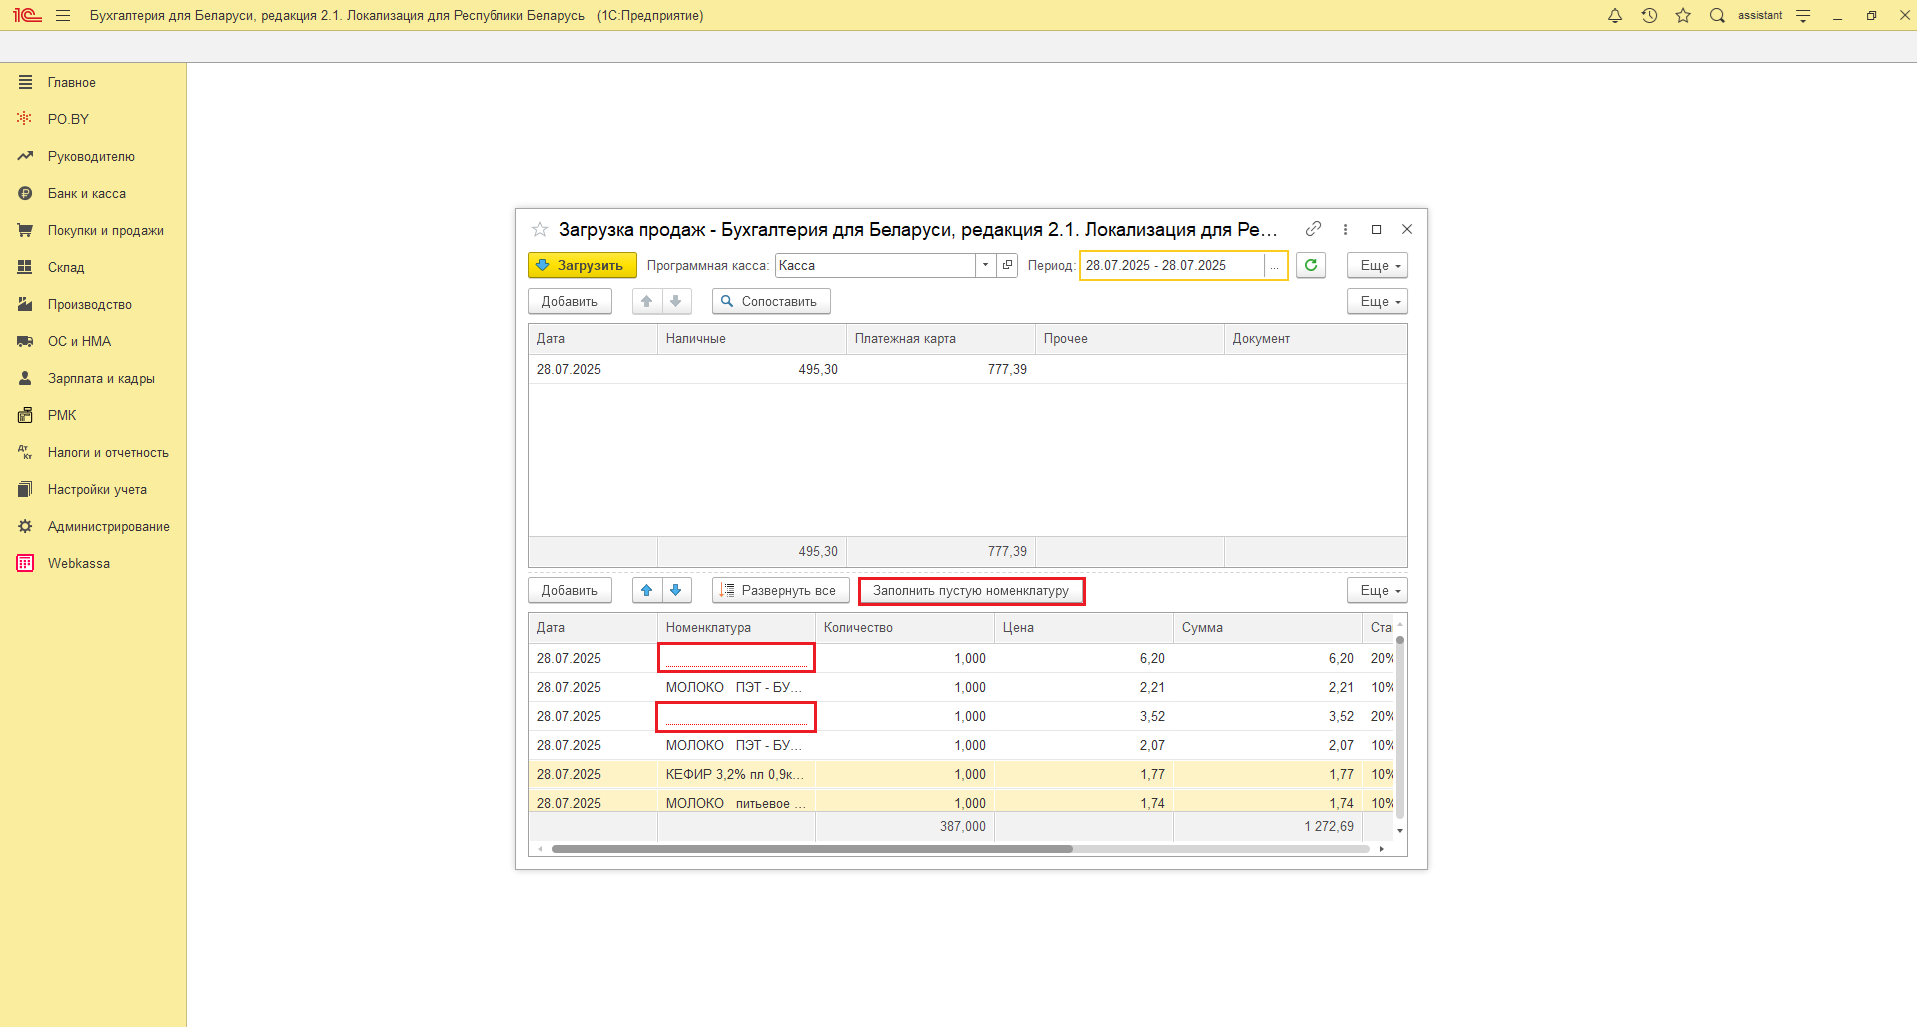Click the Развернуть все button
The width and height of the screenshot is (1919, 1027).
(781, 590)
